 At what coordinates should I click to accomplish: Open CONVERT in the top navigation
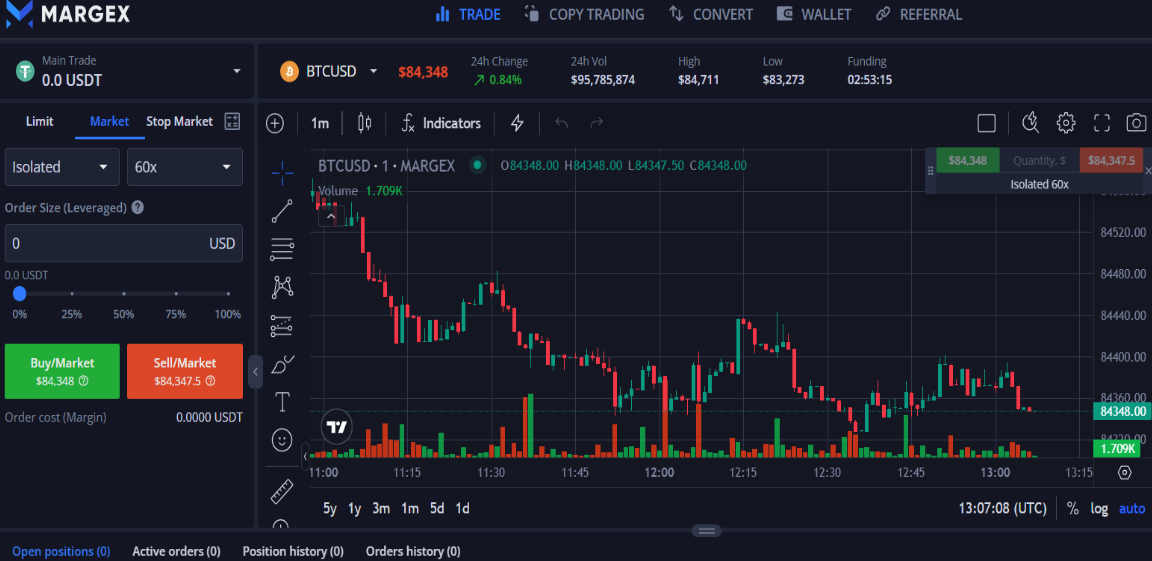(711, 14)
